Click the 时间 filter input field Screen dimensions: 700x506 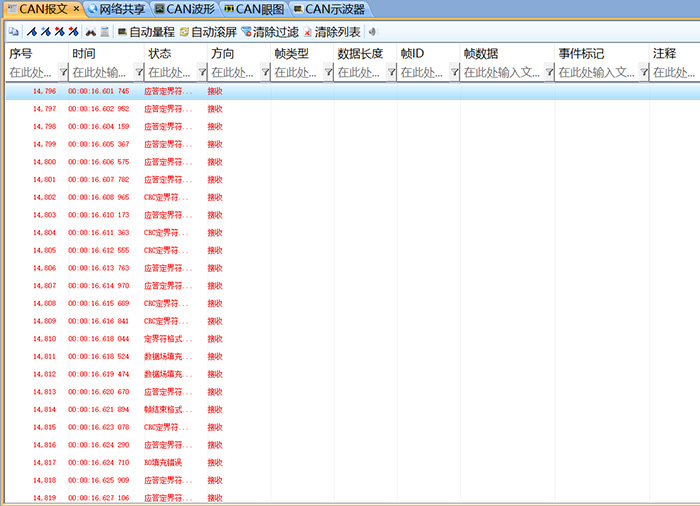pos(100,73)
